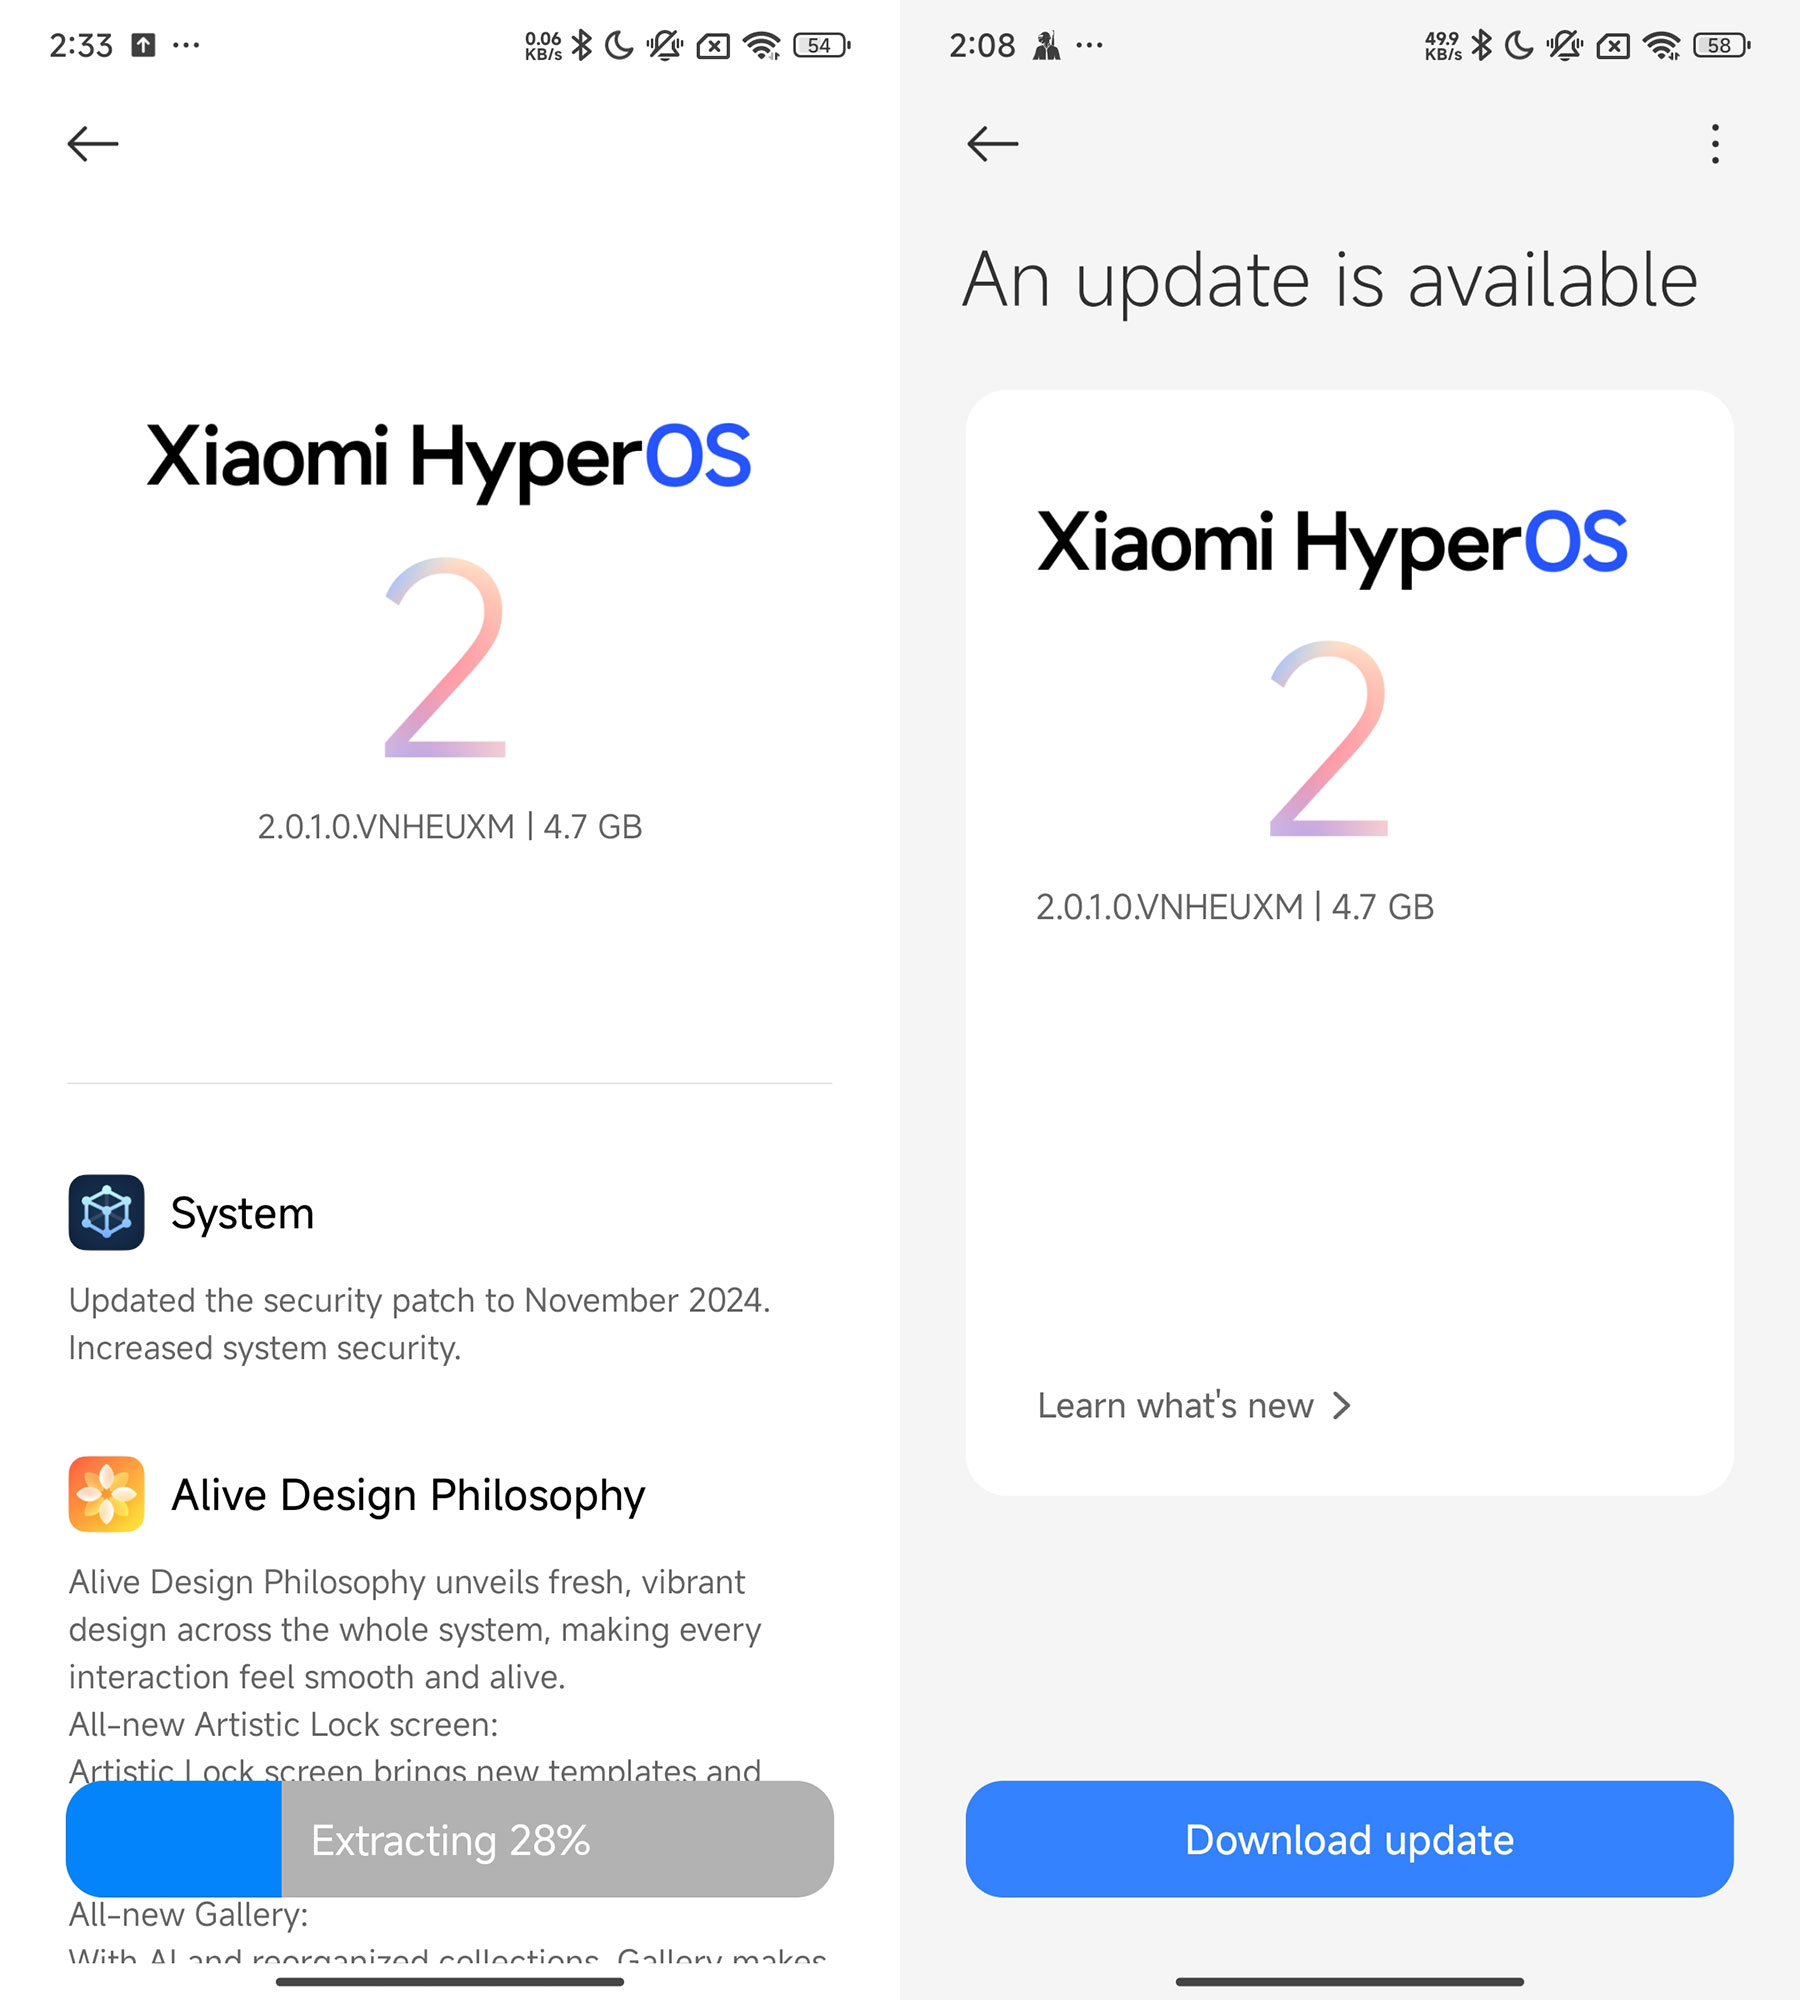Tap the Alive Design Philosophy heading

408,1495
